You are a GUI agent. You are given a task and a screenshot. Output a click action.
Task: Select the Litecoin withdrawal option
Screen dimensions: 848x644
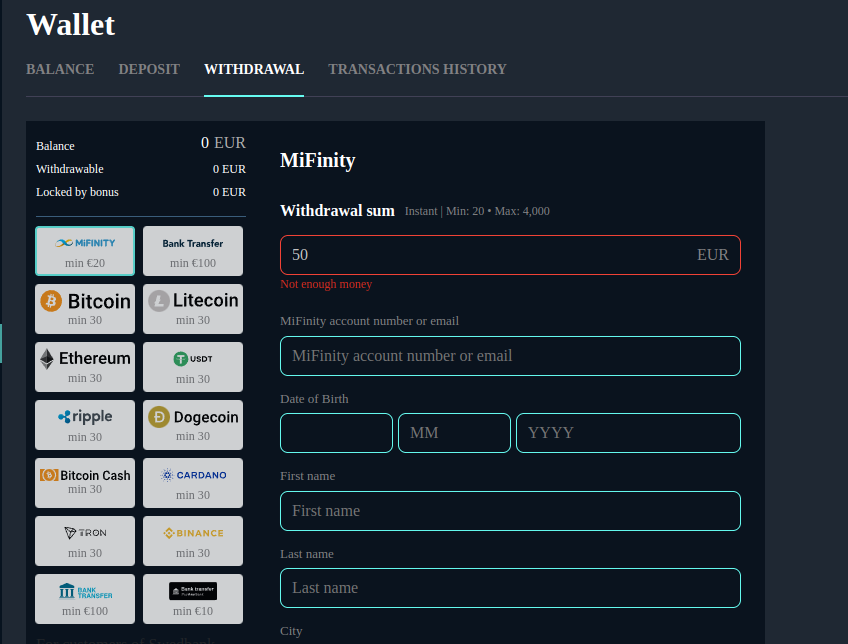193,309
